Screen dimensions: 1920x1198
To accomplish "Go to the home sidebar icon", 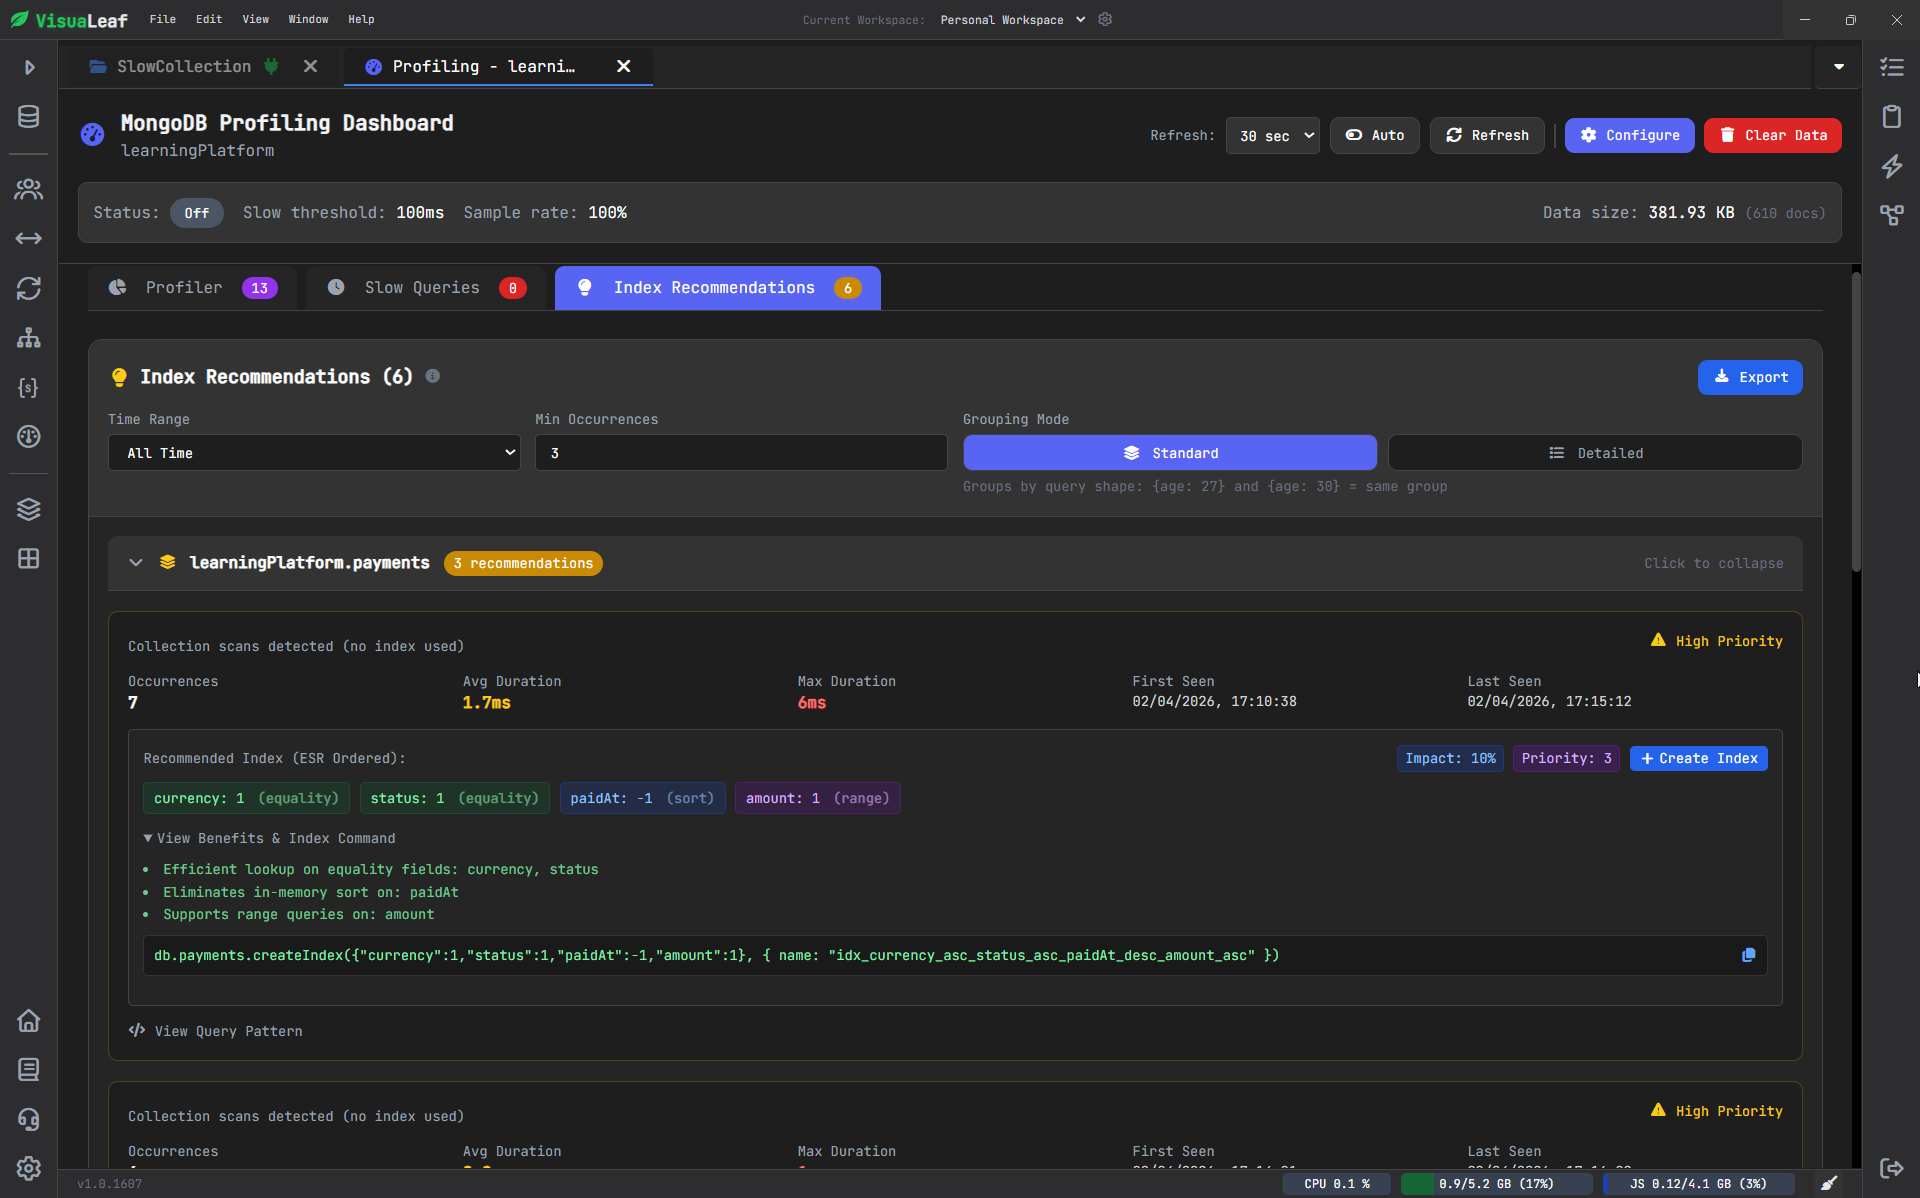I will 29,1021.
